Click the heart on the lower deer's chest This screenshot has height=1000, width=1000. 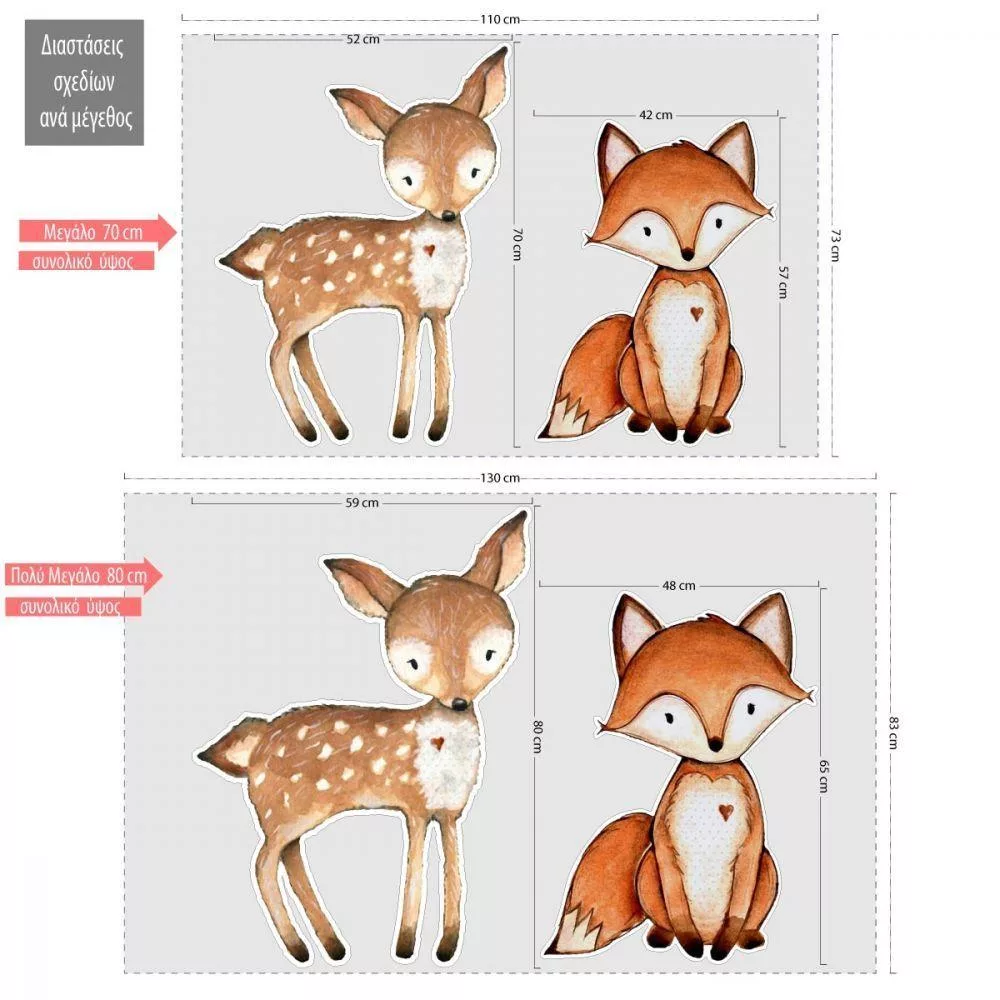tap(437, 742)
